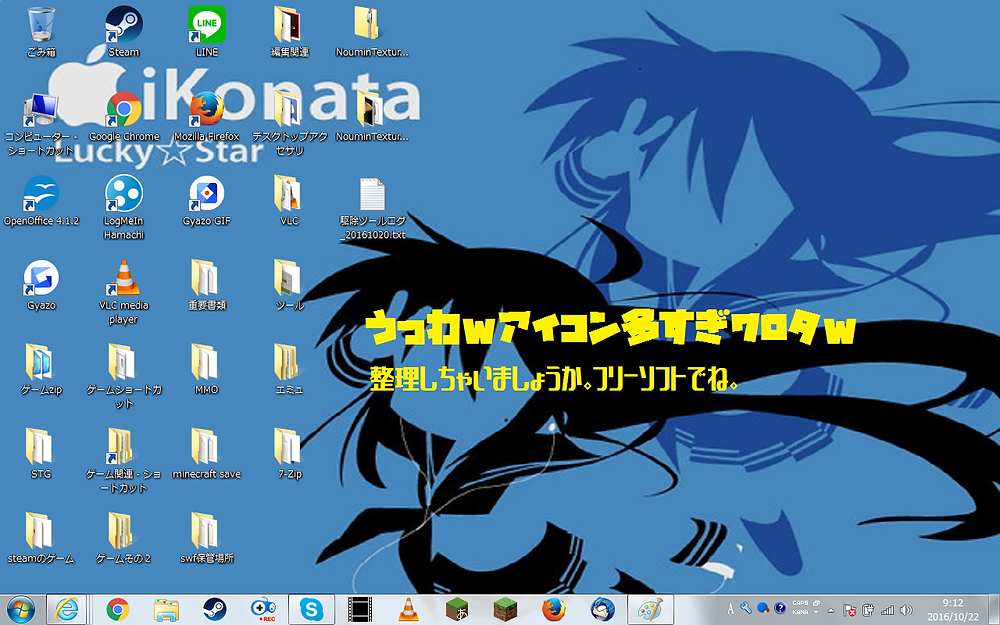Open the ごみ箱 recycle bin icon

(41, 32)
